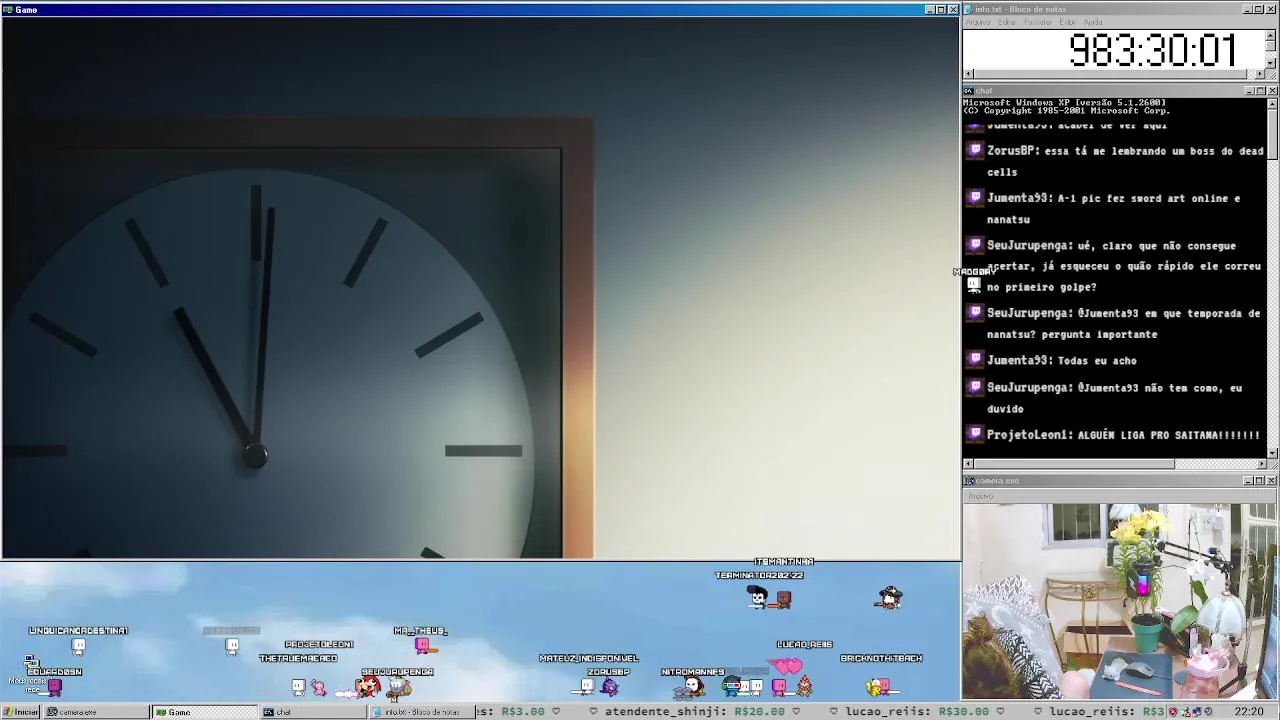Image resolution: width=1280 pixels, height=720 pixels.
Task: Click the camera.exe title bar icon
Action: pyautogui.click(x=969, y=481)
